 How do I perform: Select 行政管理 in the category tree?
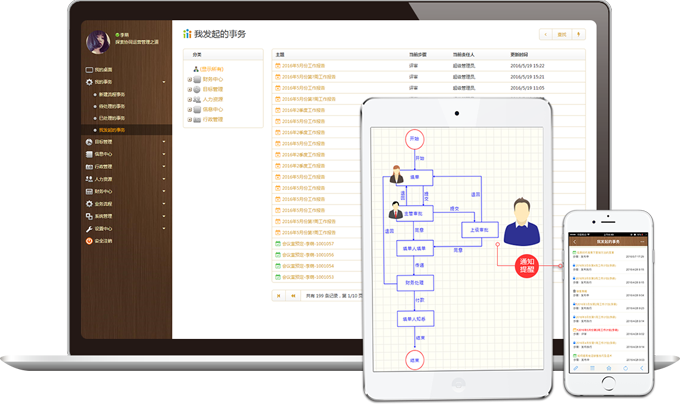212,119
